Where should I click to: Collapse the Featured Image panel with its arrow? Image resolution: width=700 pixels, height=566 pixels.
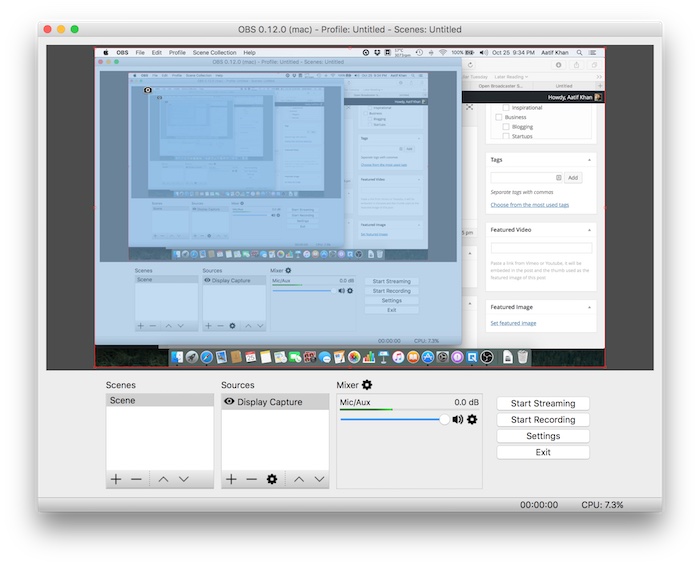pos(589,307)
